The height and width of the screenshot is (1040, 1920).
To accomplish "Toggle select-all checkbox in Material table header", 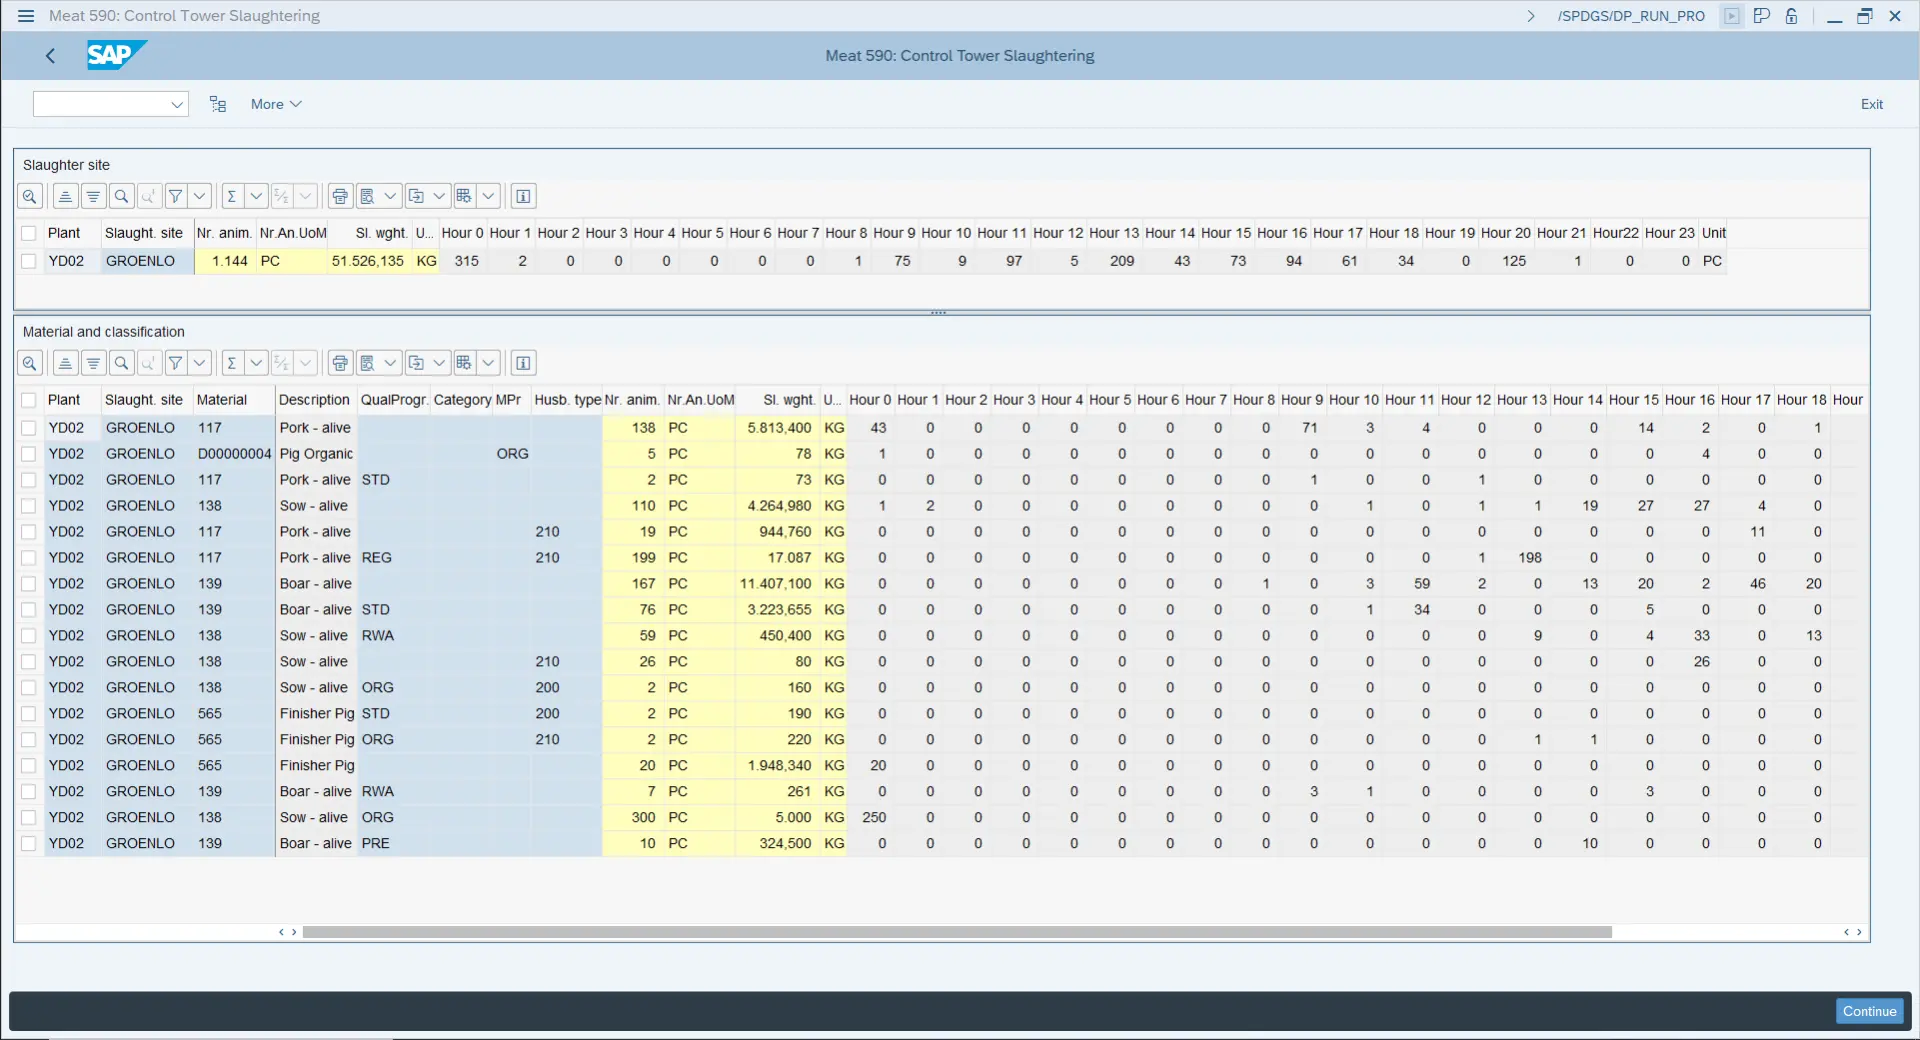I will pyautogui.click(x=29, y=400).
